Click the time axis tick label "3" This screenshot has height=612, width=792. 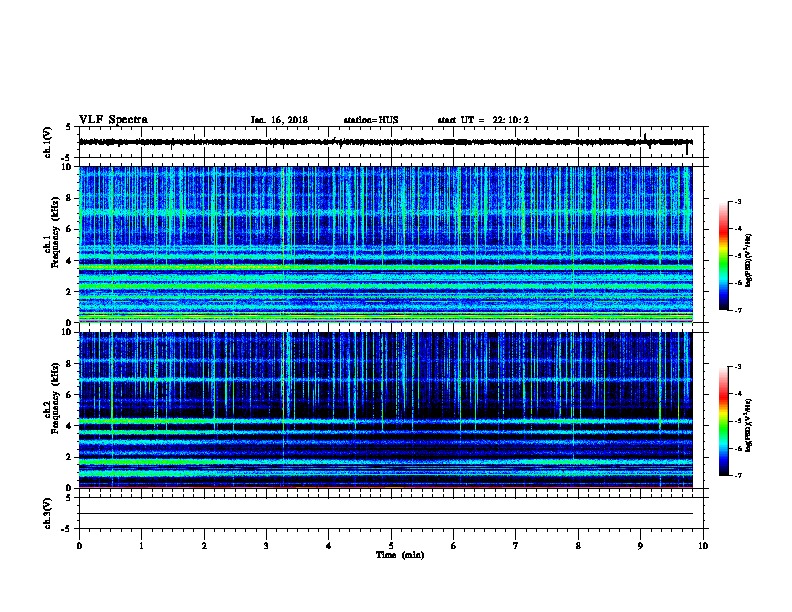click(x=266, y=546)
